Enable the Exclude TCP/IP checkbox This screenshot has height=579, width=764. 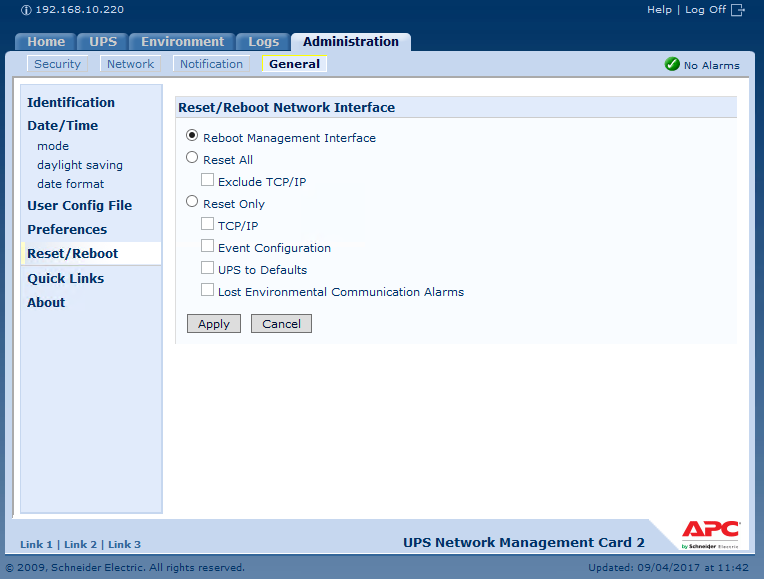207,181
